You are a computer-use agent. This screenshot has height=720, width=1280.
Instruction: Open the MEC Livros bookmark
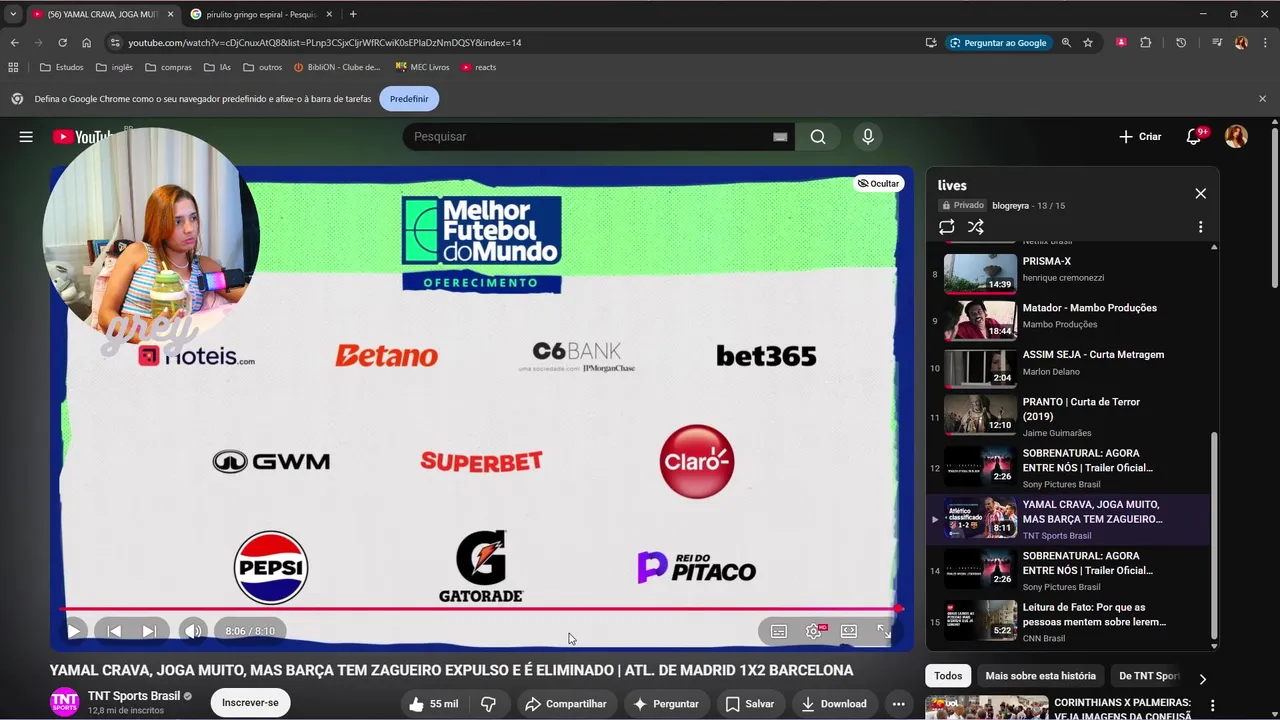pos(422,67)
